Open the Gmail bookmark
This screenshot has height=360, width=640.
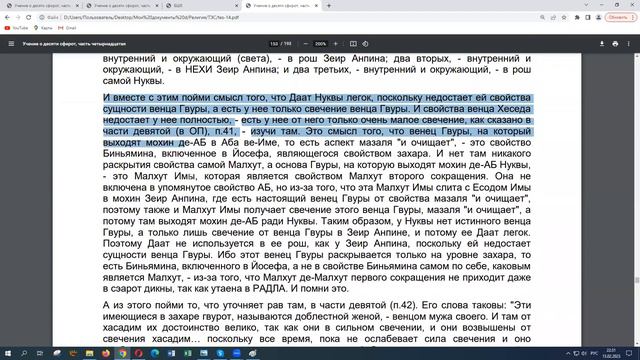click(x=67, y=28)
